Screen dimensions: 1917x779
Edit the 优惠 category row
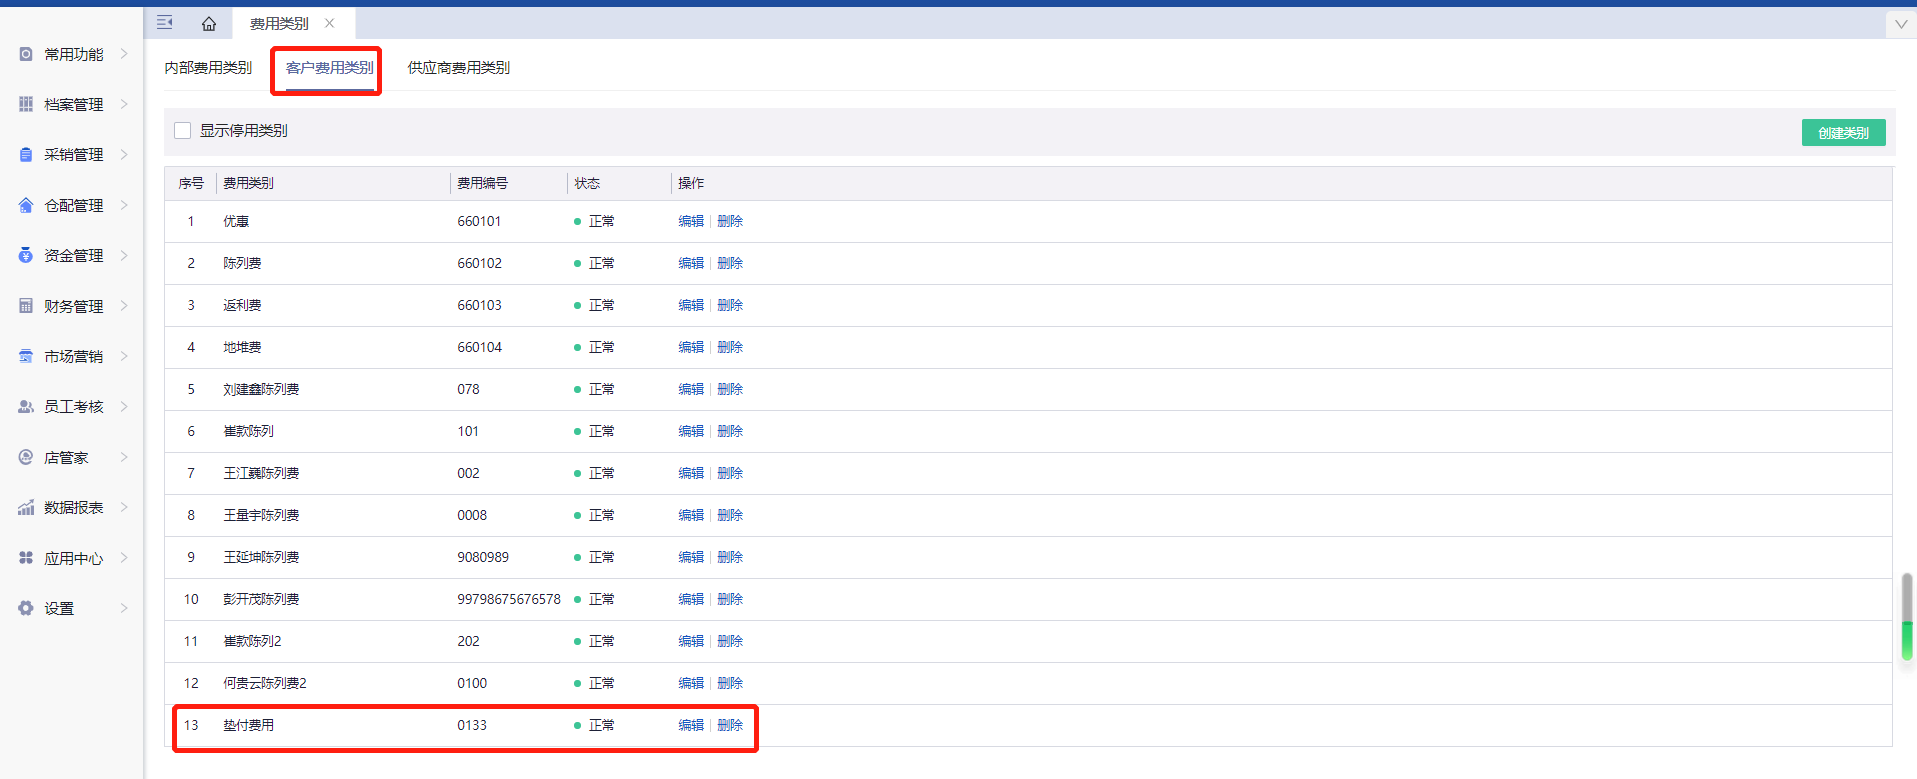point(691,221)
